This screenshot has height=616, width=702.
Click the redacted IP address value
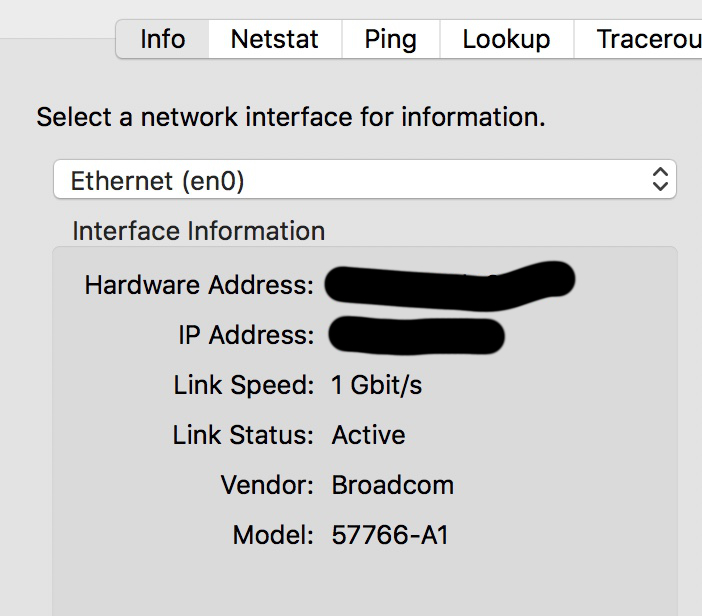click(x=416, y=335)
